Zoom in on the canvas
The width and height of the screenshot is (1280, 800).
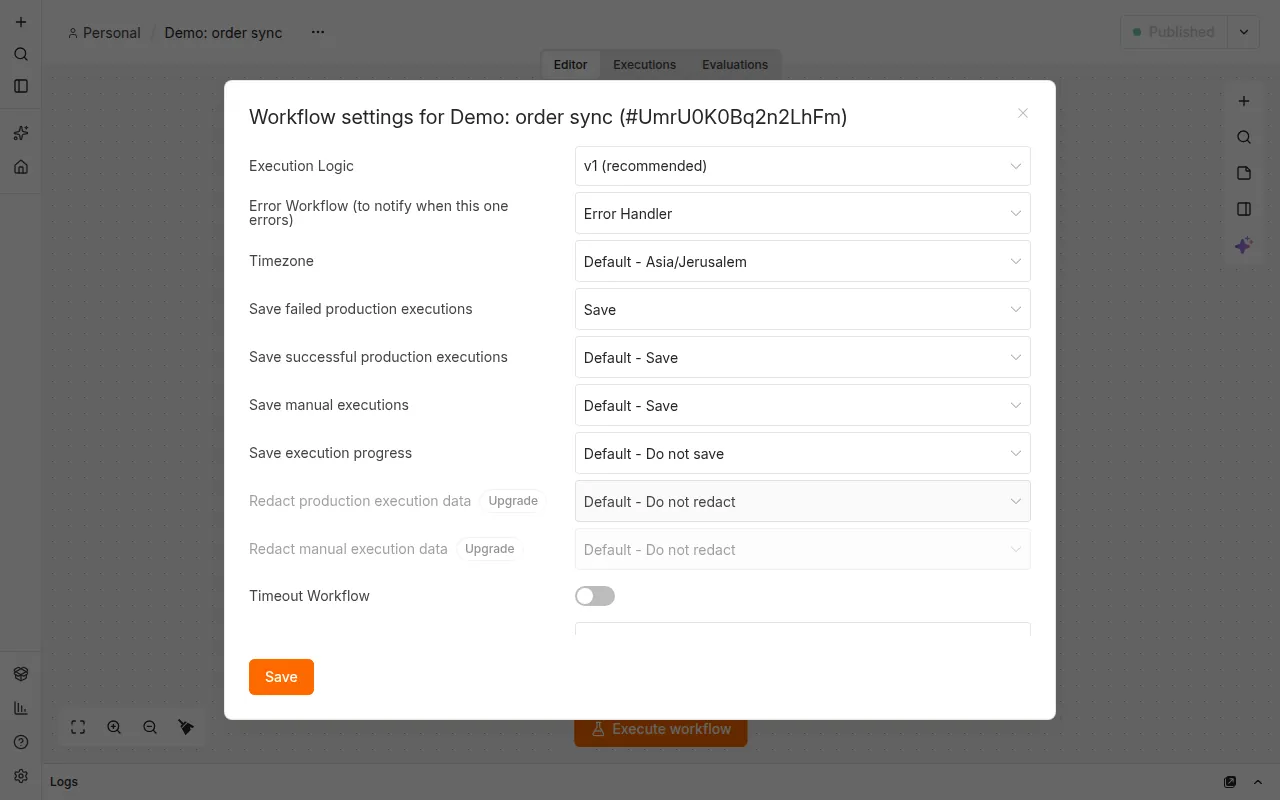click(114, 727)
